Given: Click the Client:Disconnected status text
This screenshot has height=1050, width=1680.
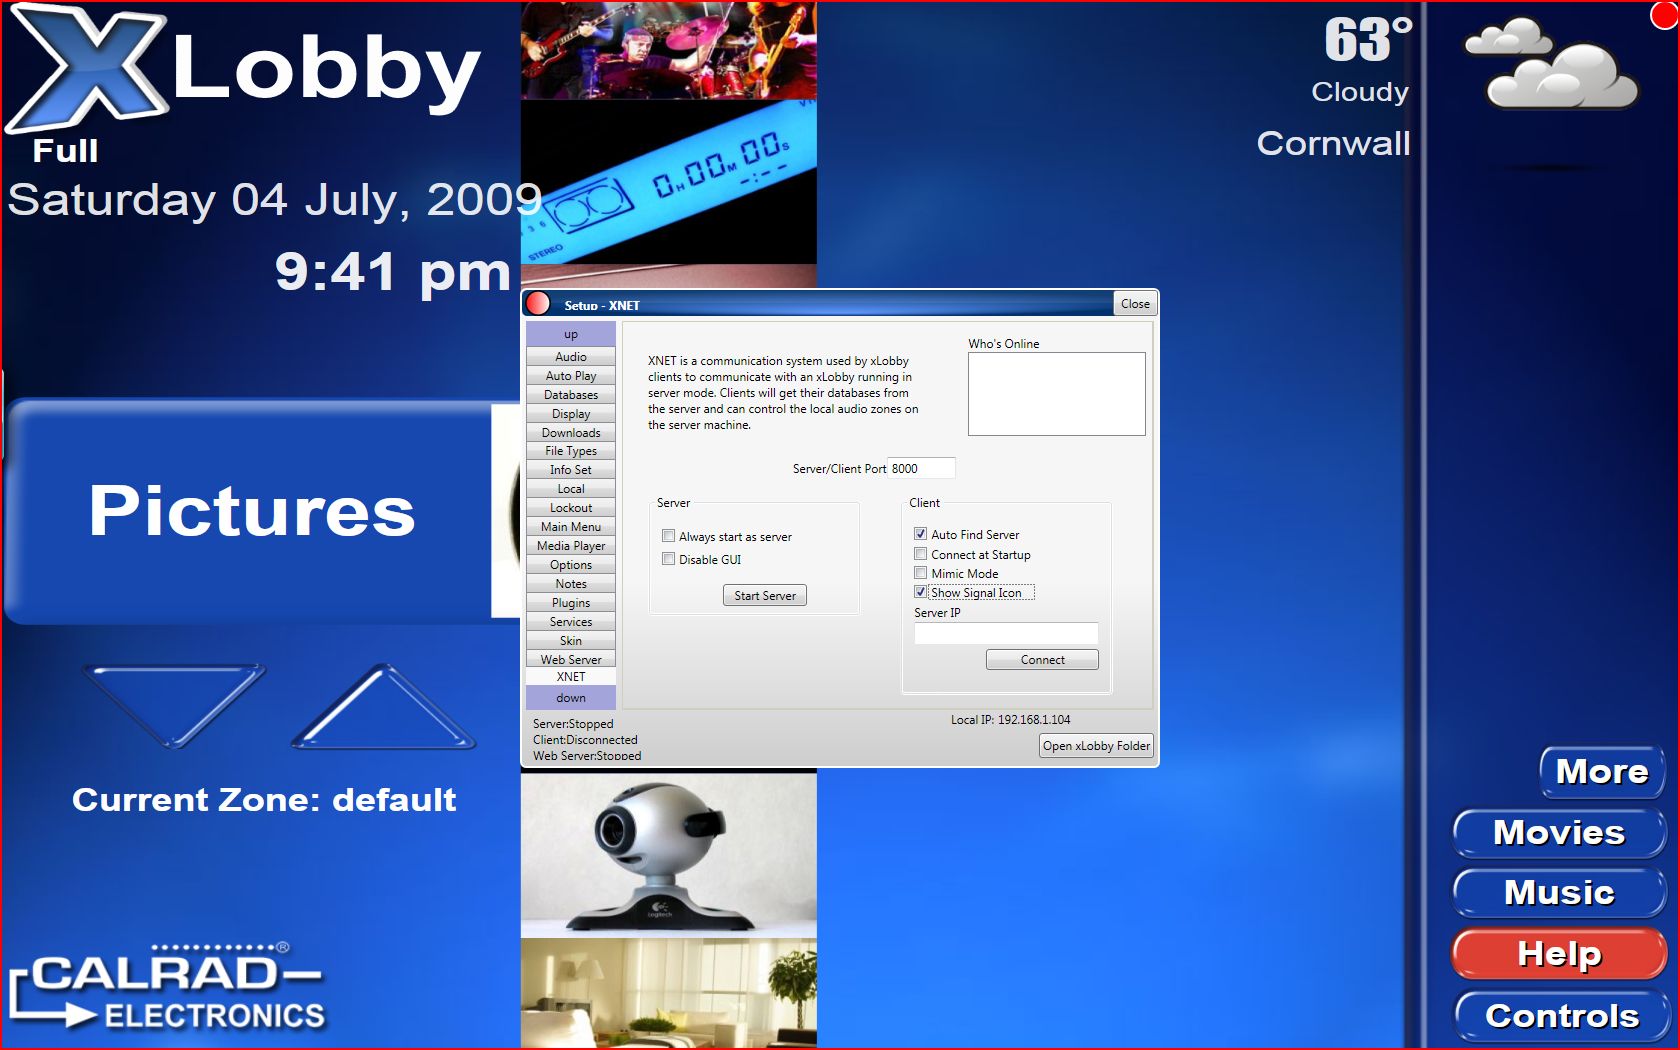Looking at the screenshot, I should point(585,740).
